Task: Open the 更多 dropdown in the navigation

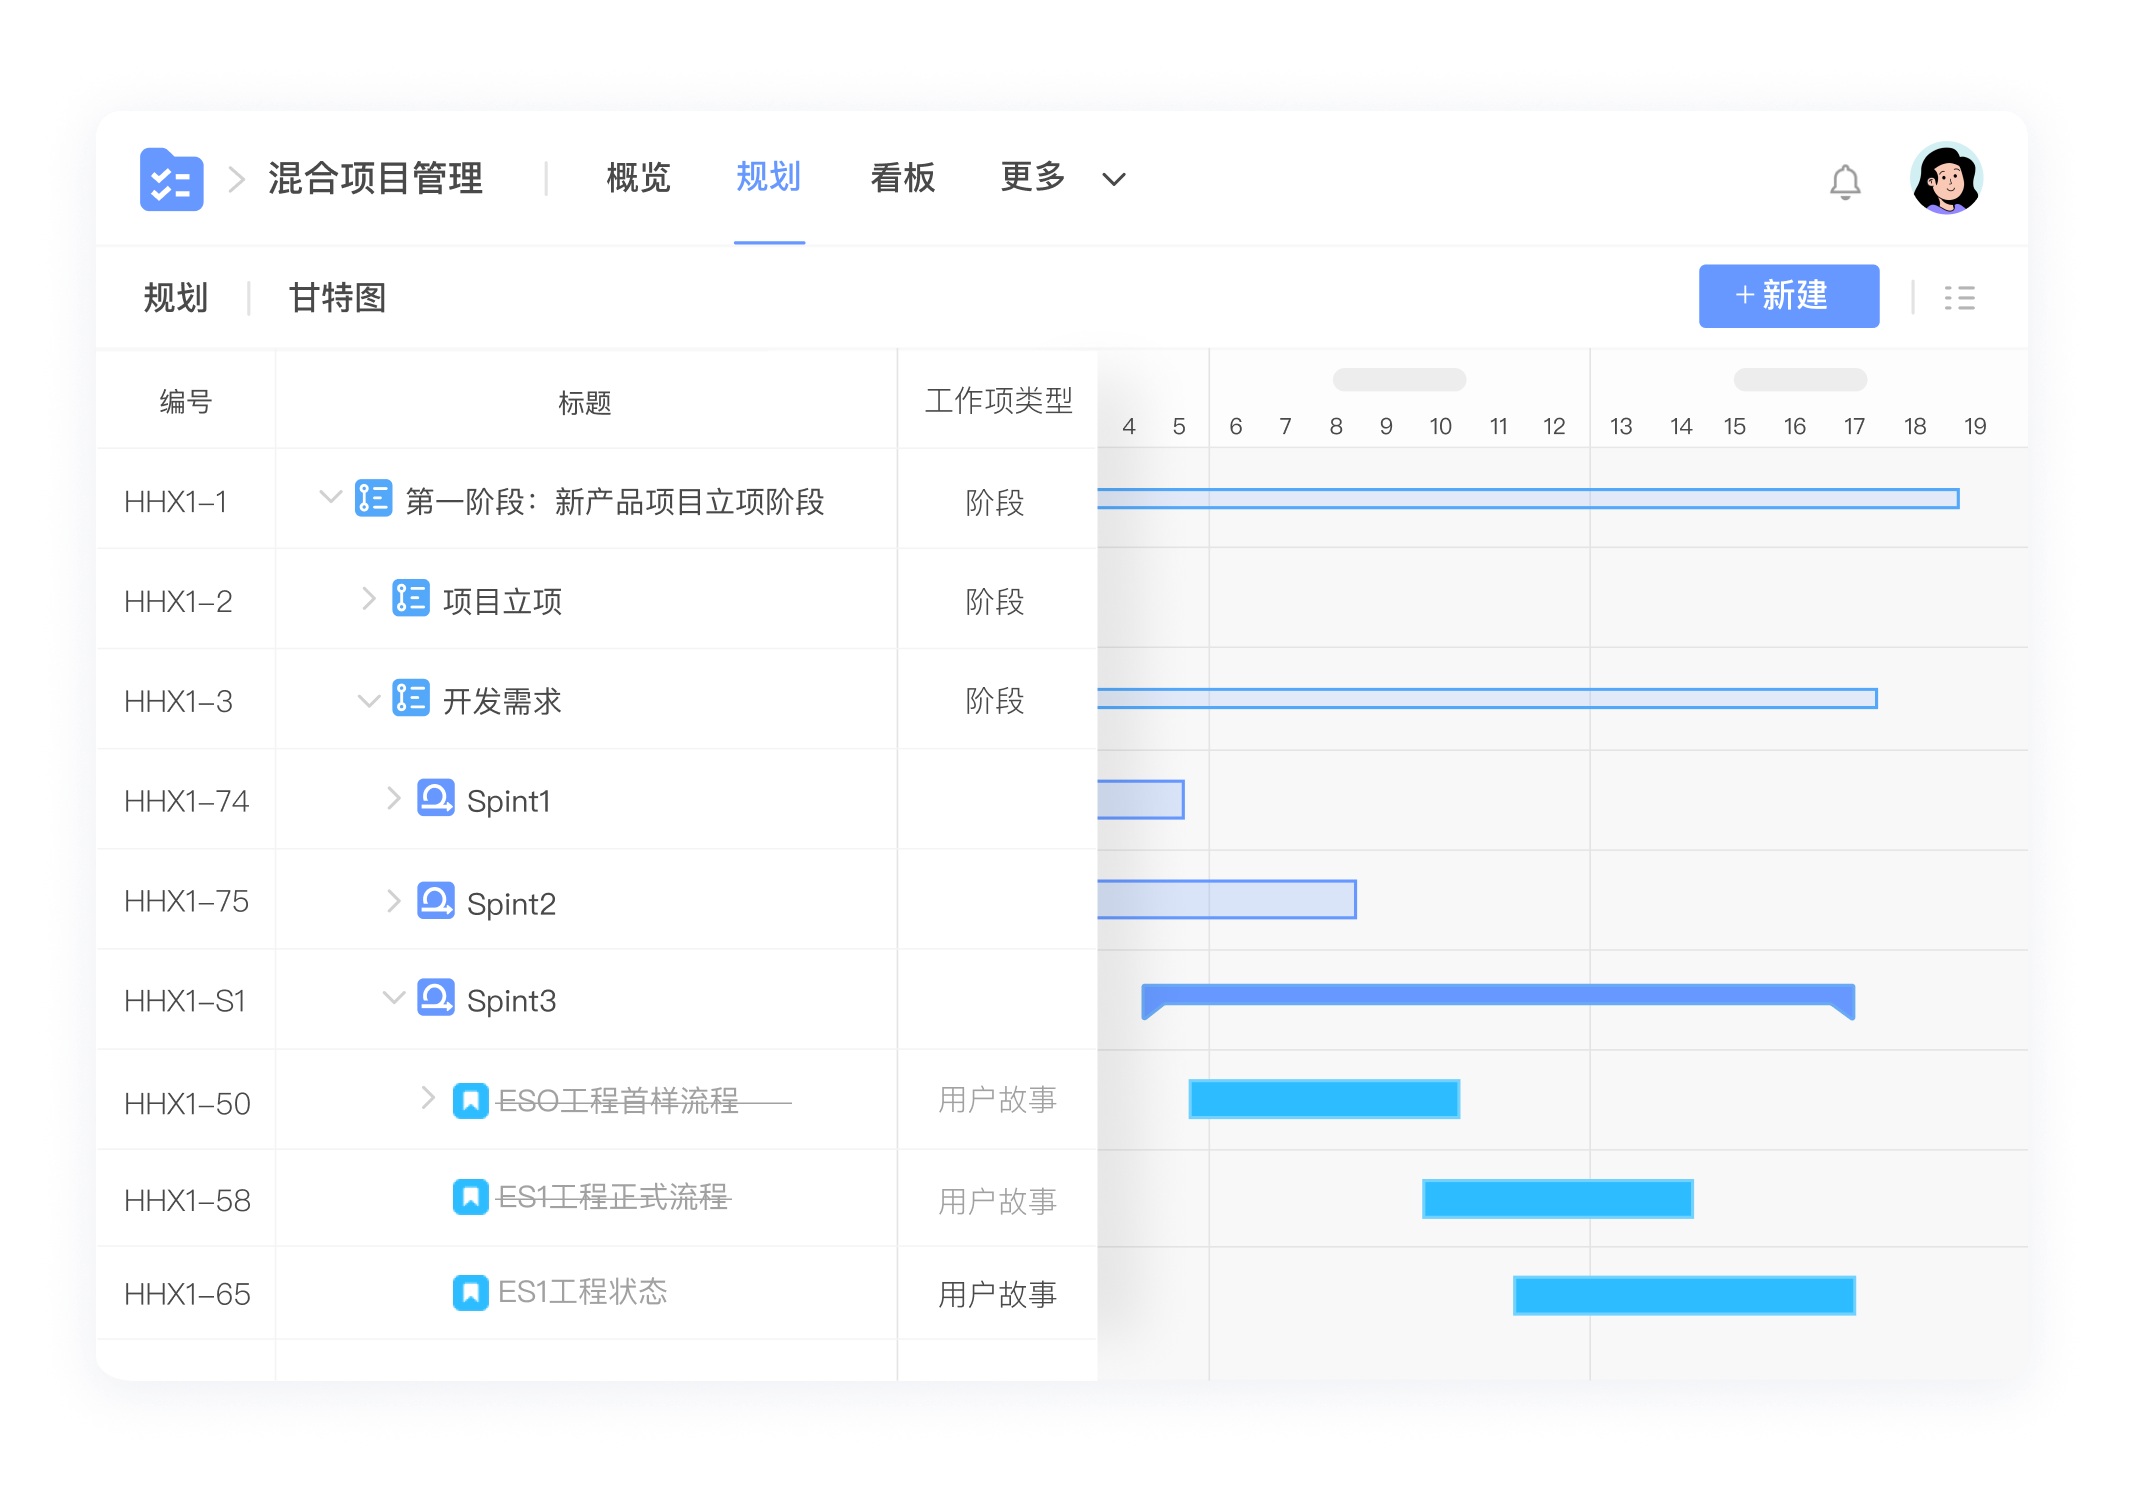Action: point(1031,178)
